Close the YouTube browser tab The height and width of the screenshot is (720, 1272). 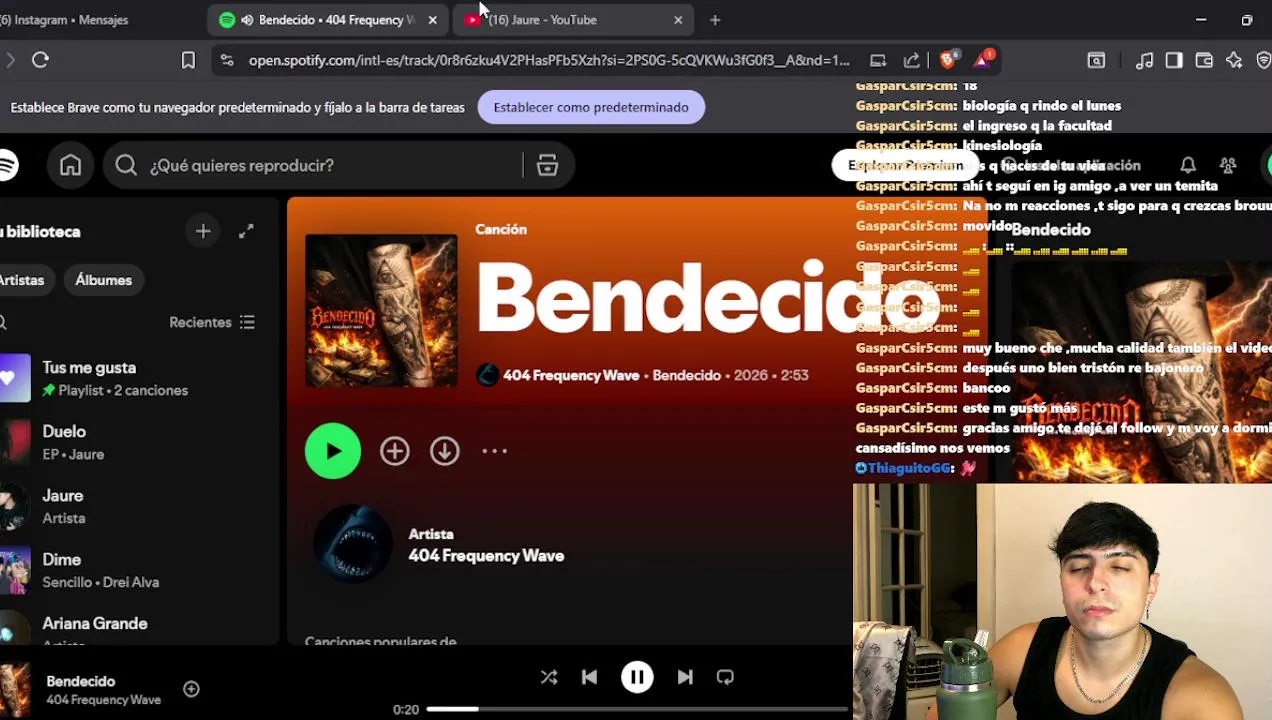(x=678, y=20)
